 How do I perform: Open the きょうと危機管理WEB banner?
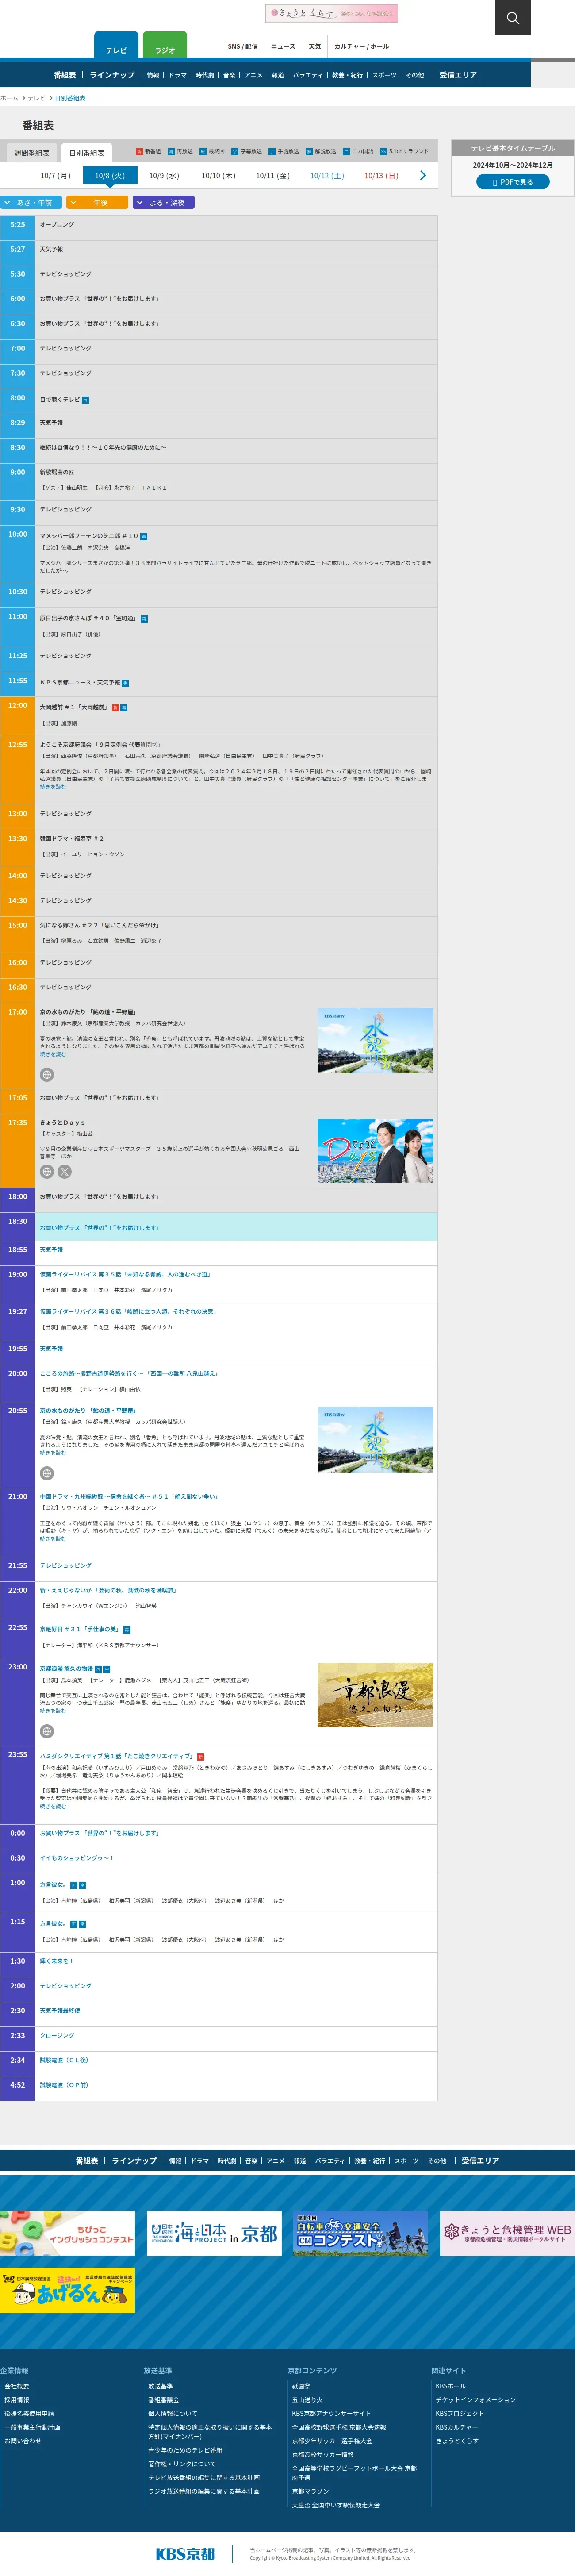click(507, 2233)
